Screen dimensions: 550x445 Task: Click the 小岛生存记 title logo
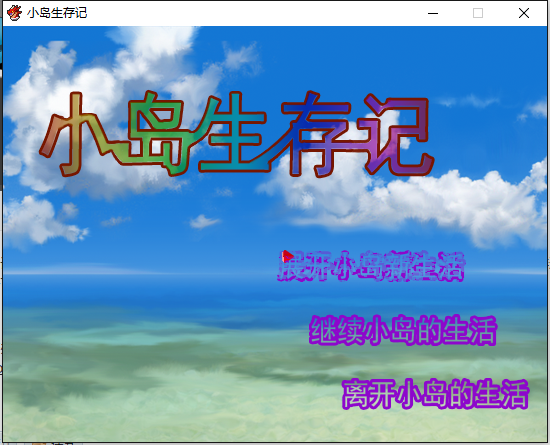tap(237, 134)
